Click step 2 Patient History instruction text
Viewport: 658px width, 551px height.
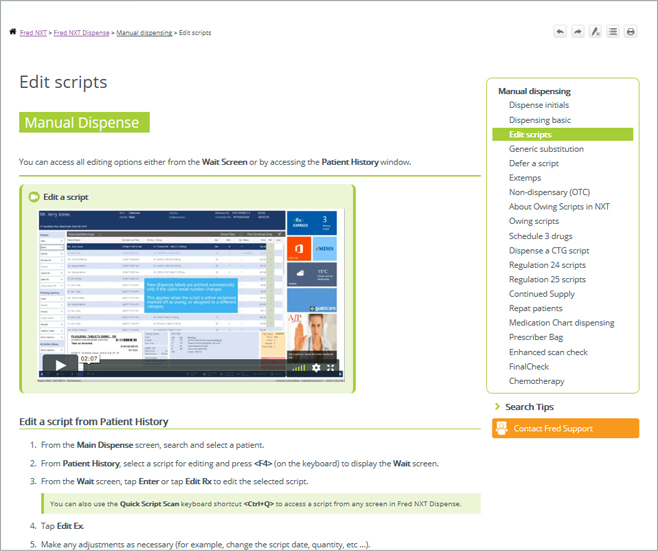pyautogui.click(x=240, y=463)
